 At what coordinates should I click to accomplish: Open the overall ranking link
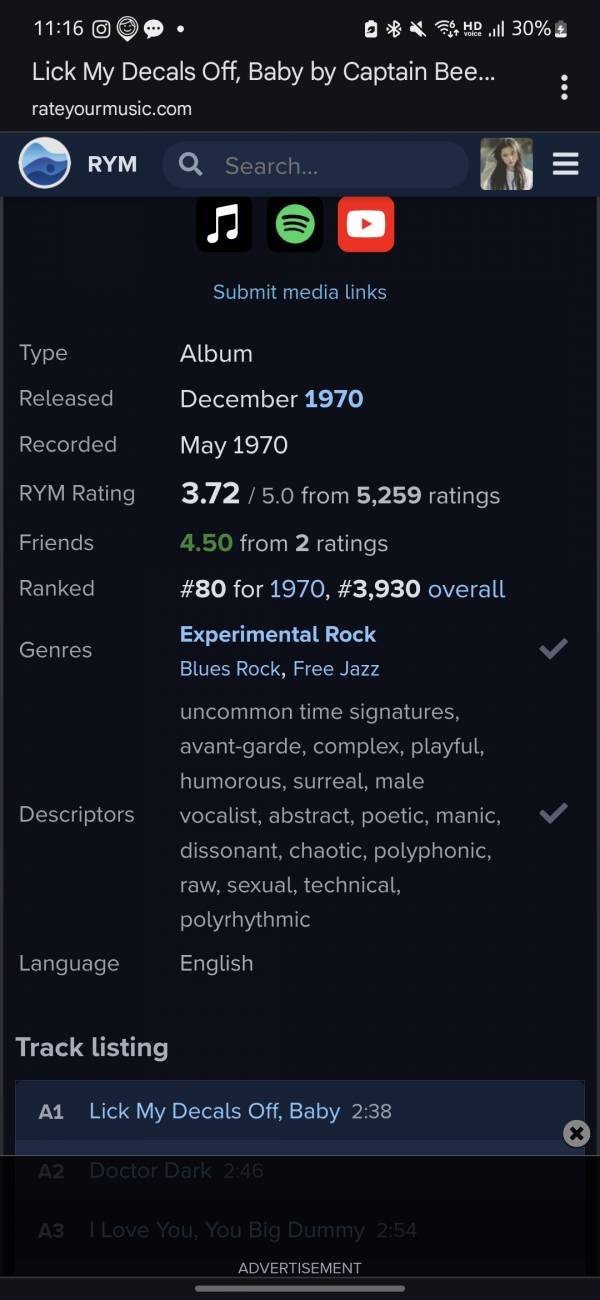click(x=467, y=589)
